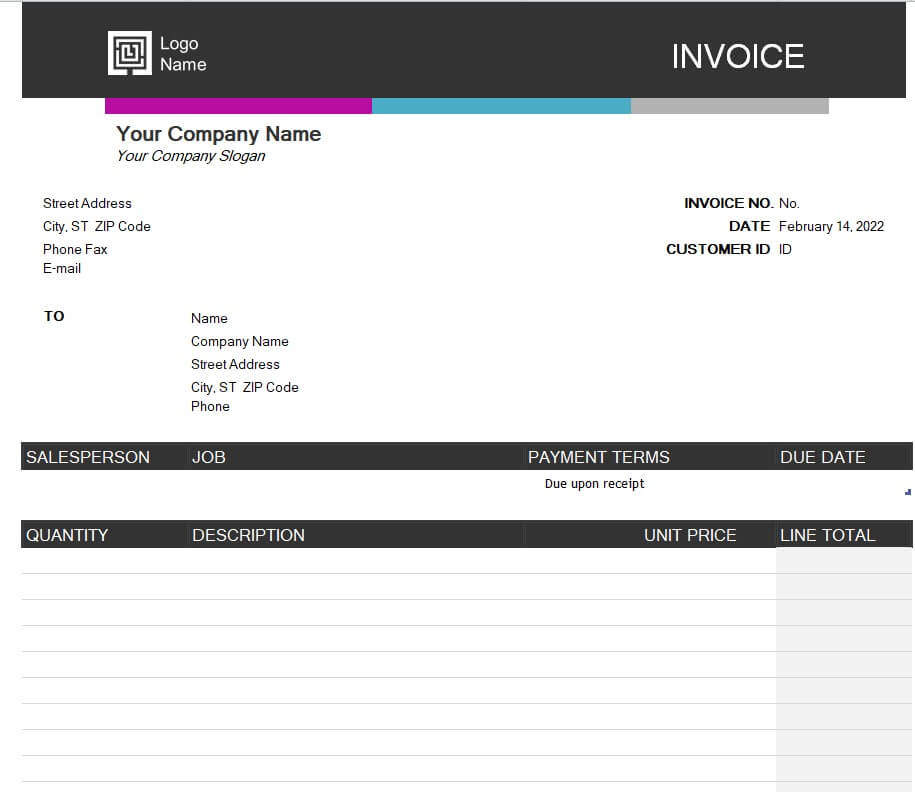Click the DESCRIPTION column header
Screen dimensions: 915x792
pyautogui.click(x=248, y=535)
